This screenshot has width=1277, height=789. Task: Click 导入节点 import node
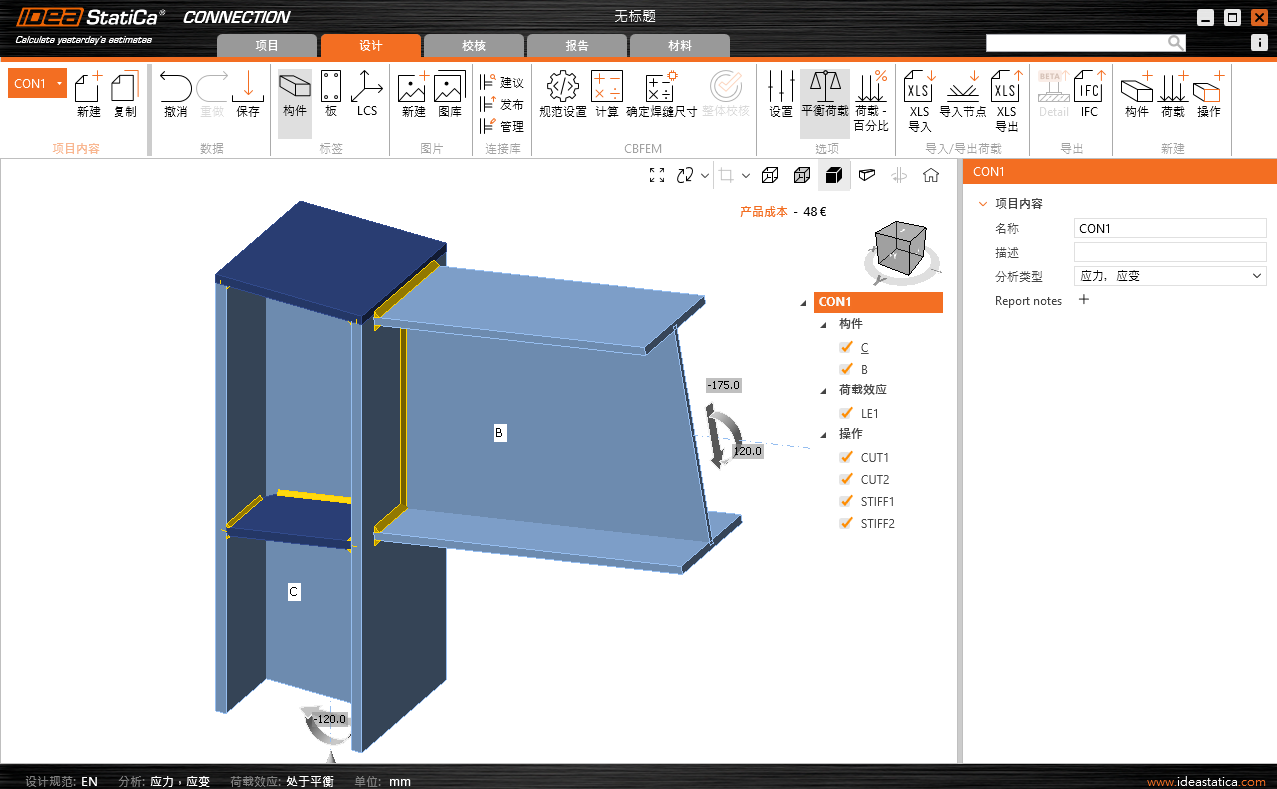point(963,95)
